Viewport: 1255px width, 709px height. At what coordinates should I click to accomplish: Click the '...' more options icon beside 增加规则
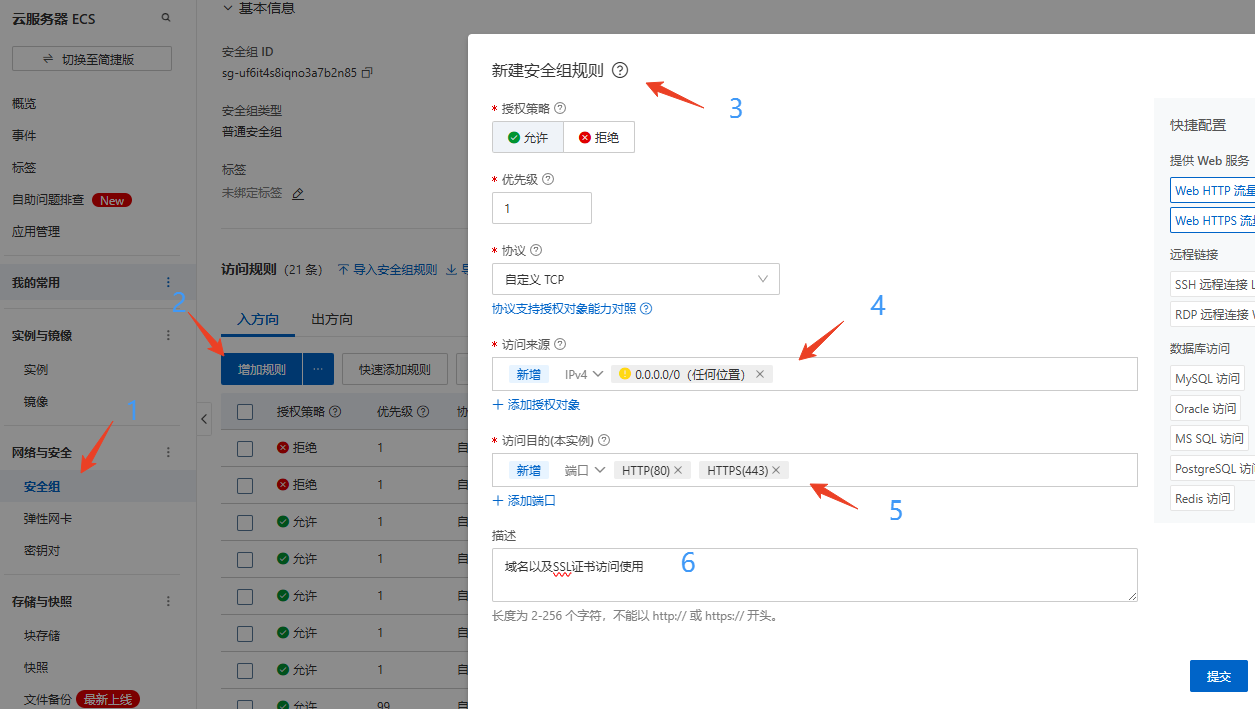click(318, 368)
